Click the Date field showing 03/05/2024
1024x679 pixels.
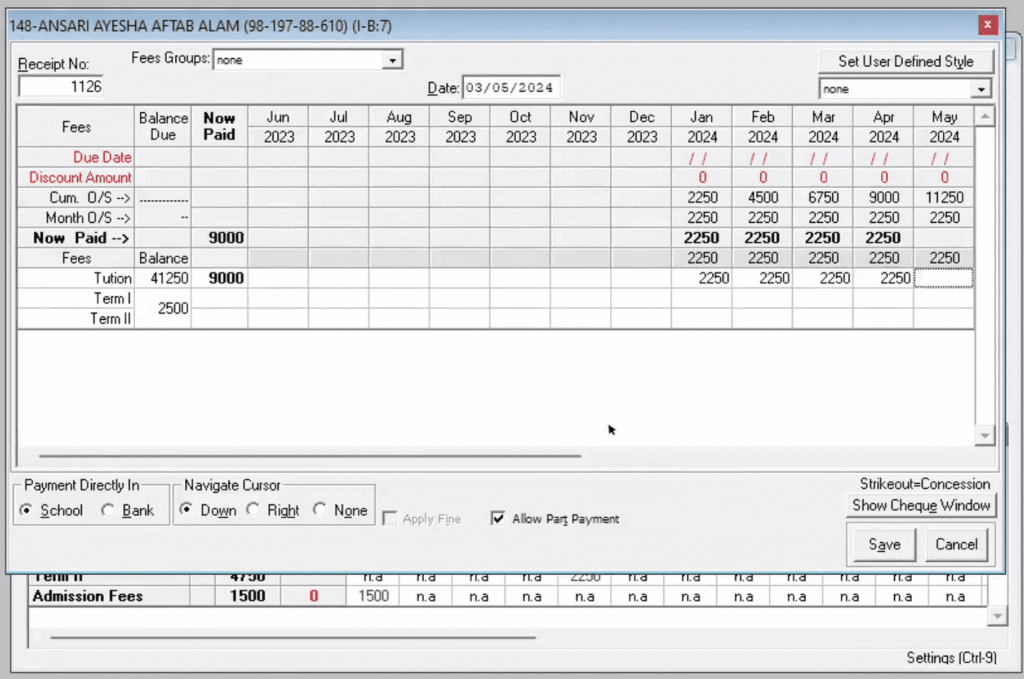click(512, 87)
